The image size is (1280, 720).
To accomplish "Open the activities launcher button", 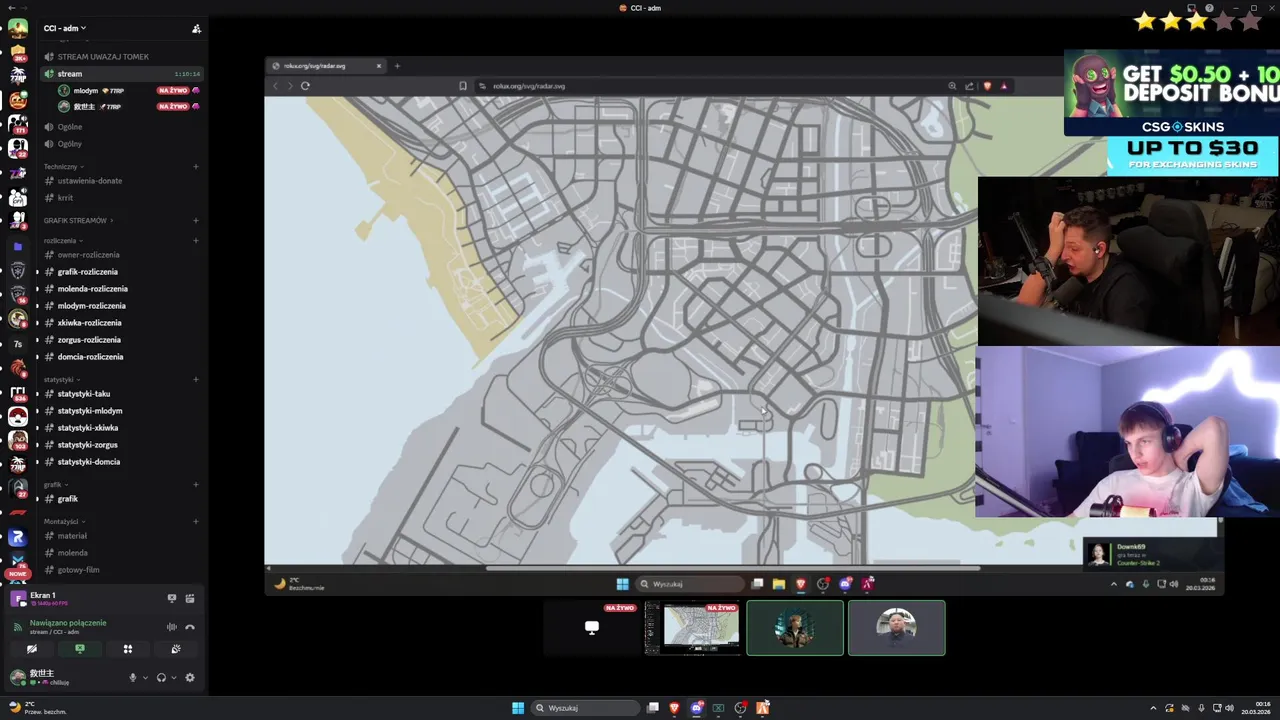I will pos(128,649).
